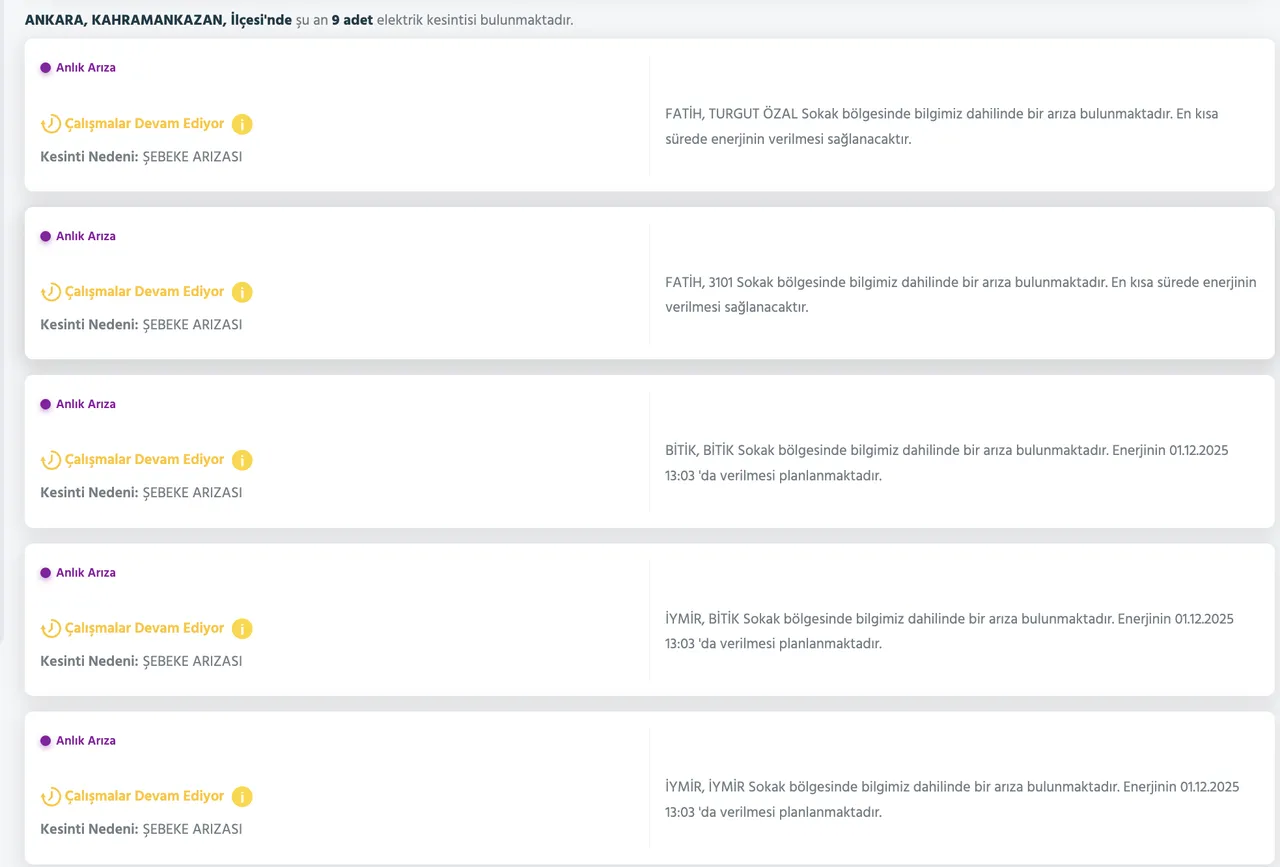Click purple status dot in İYMİR, BİTİK Sokak card
The image size is (1280, 867).
[x=45, y=573]
